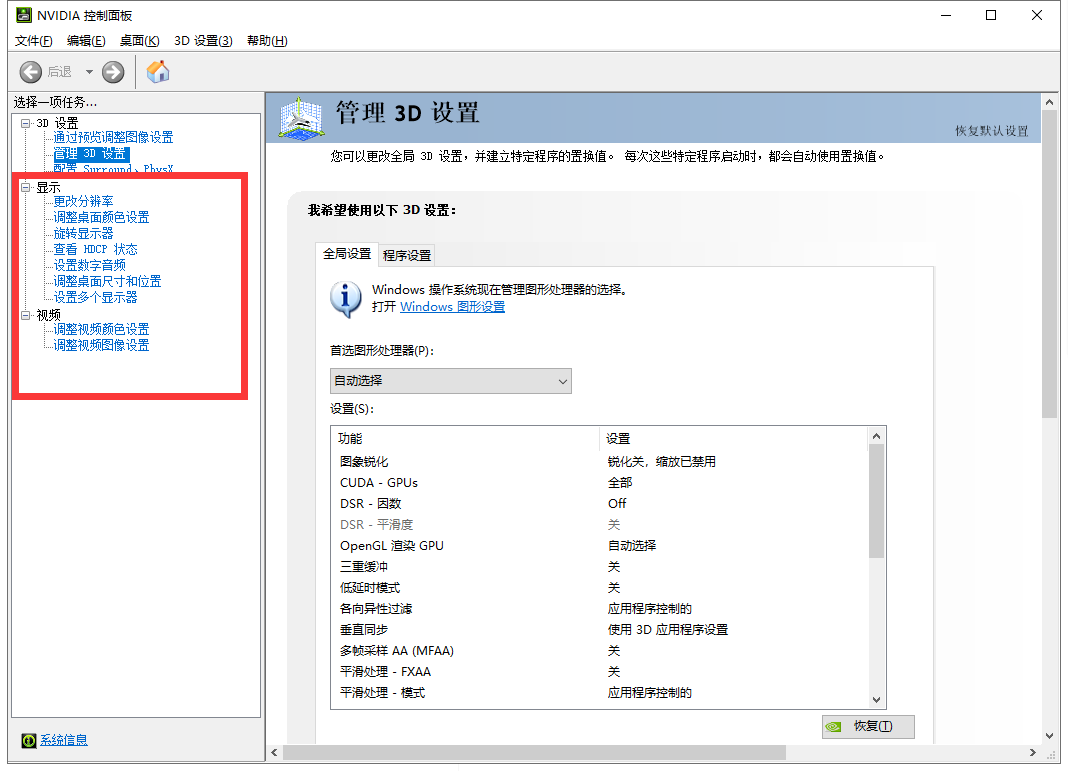
Task: Open the Back history dropdown arrow
Action: pyautogui.click(x=89, y=72)
